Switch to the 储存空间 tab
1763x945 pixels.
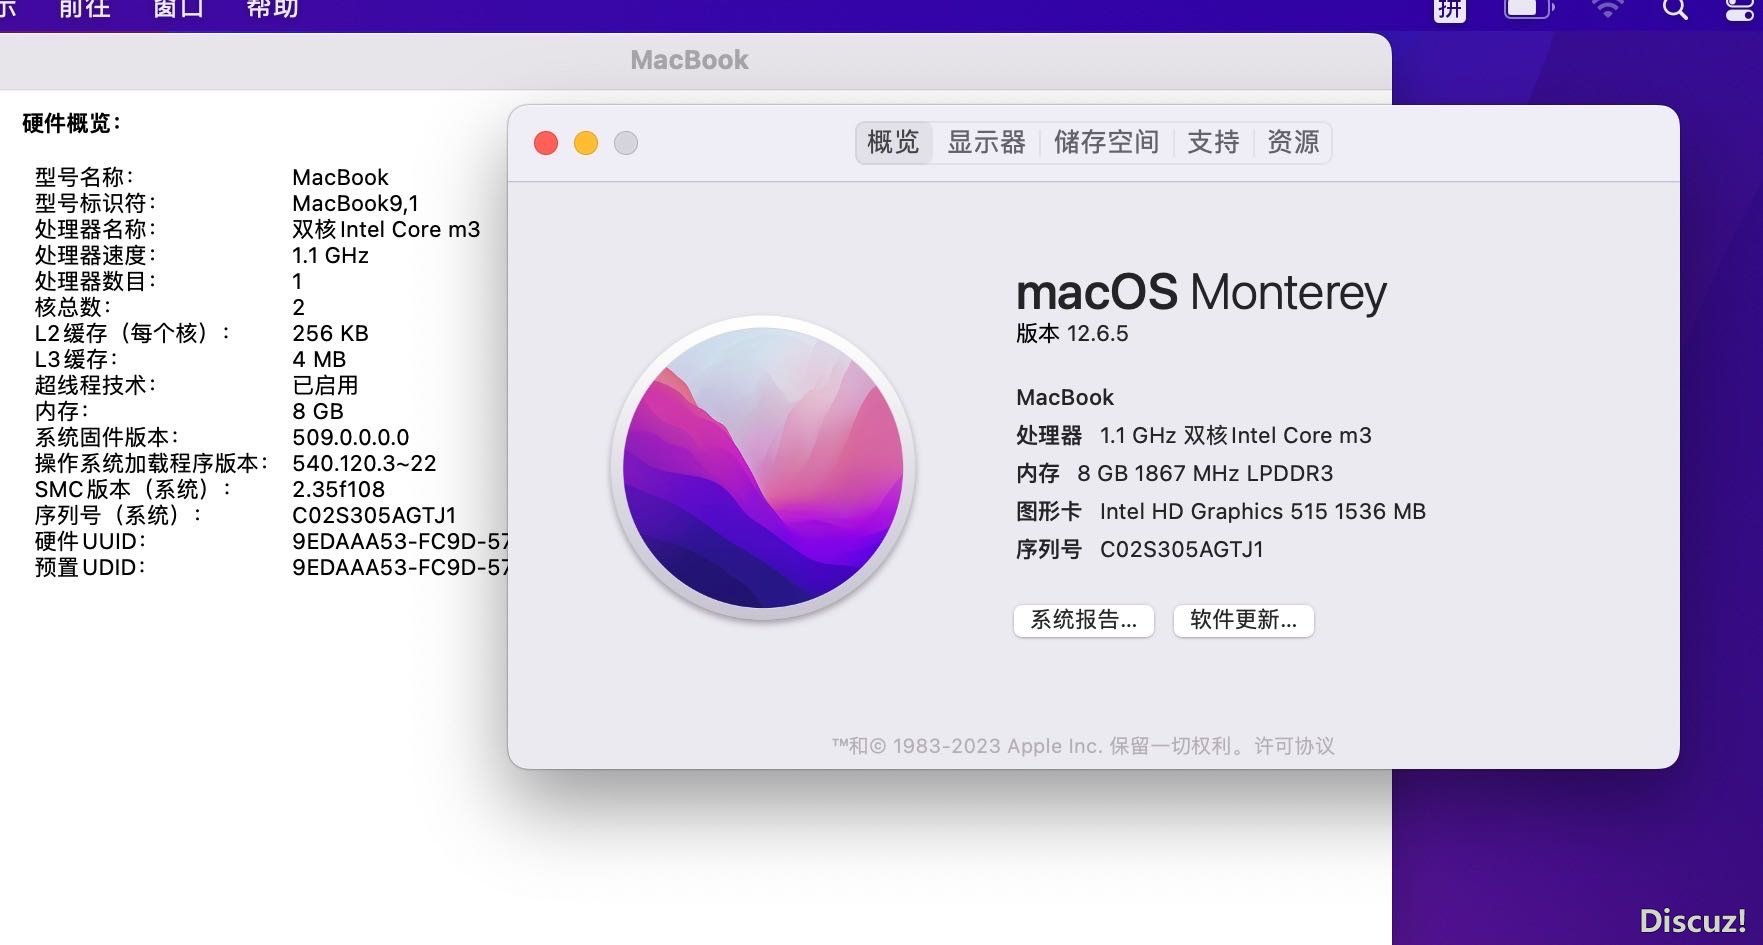[1106, 143]
